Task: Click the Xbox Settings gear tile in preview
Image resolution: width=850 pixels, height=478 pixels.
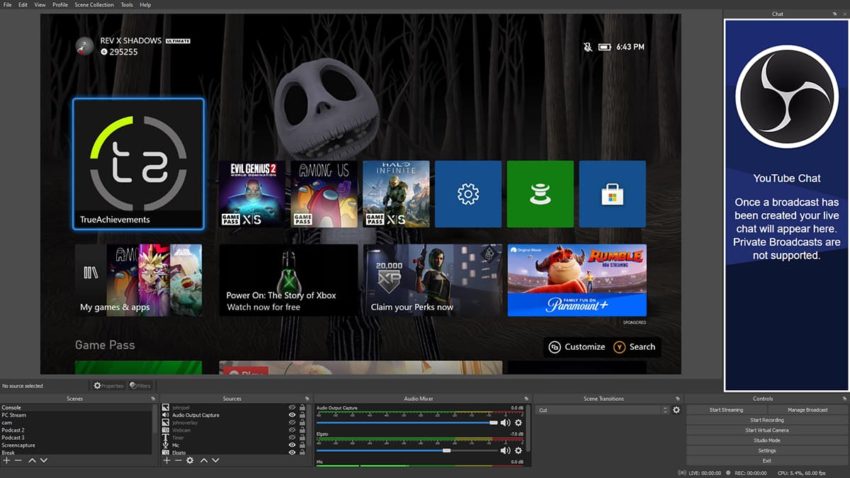Action: 468,194
